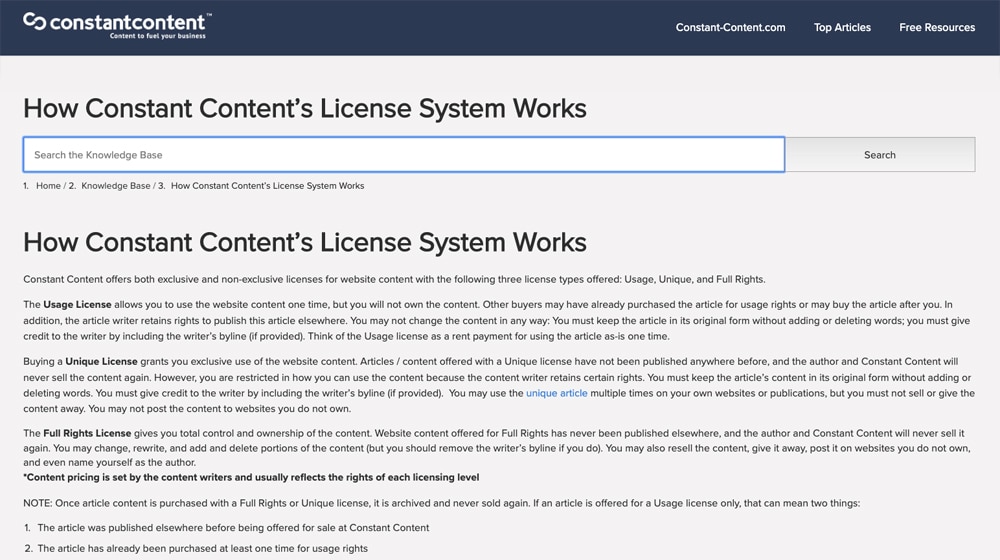Go to the Home breadcrumb link
1000x560 pixels.
(x=48, y=186)
